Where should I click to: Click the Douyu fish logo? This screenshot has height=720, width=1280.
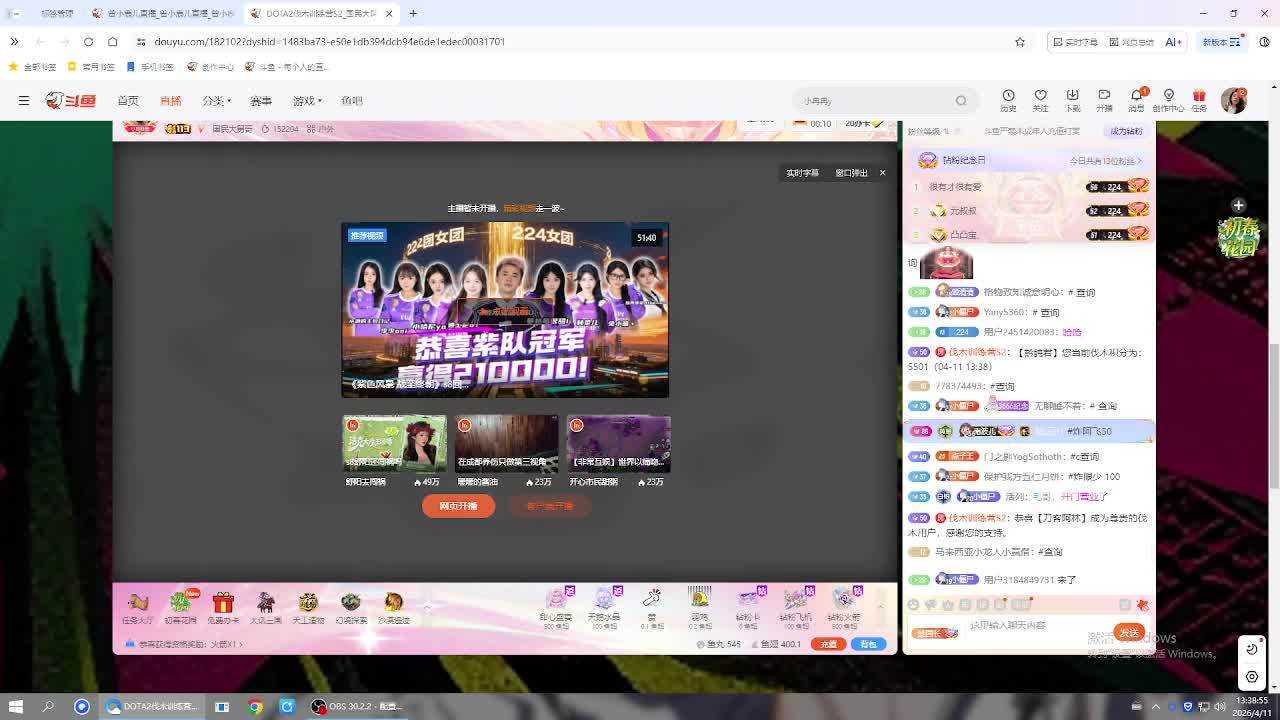pyautogui.click(x=70, y=101)
